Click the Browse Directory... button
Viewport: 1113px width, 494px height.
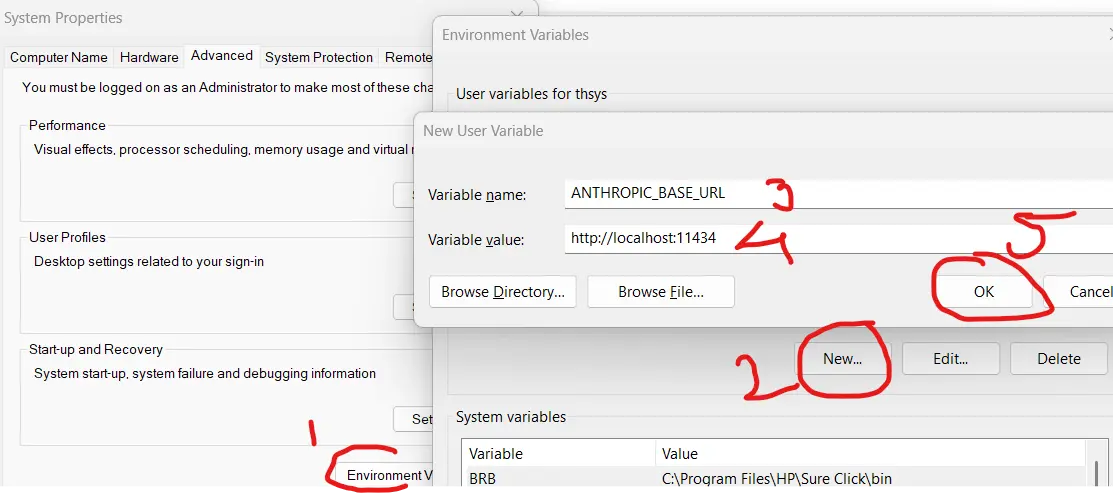click(503, 292)
